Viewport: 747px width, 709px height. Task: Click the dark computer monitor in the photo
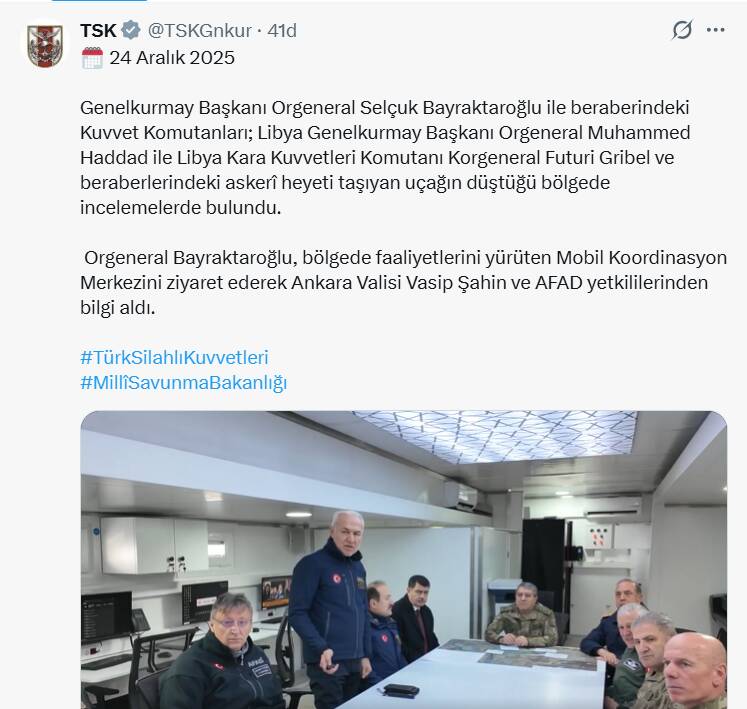[106, 617]
